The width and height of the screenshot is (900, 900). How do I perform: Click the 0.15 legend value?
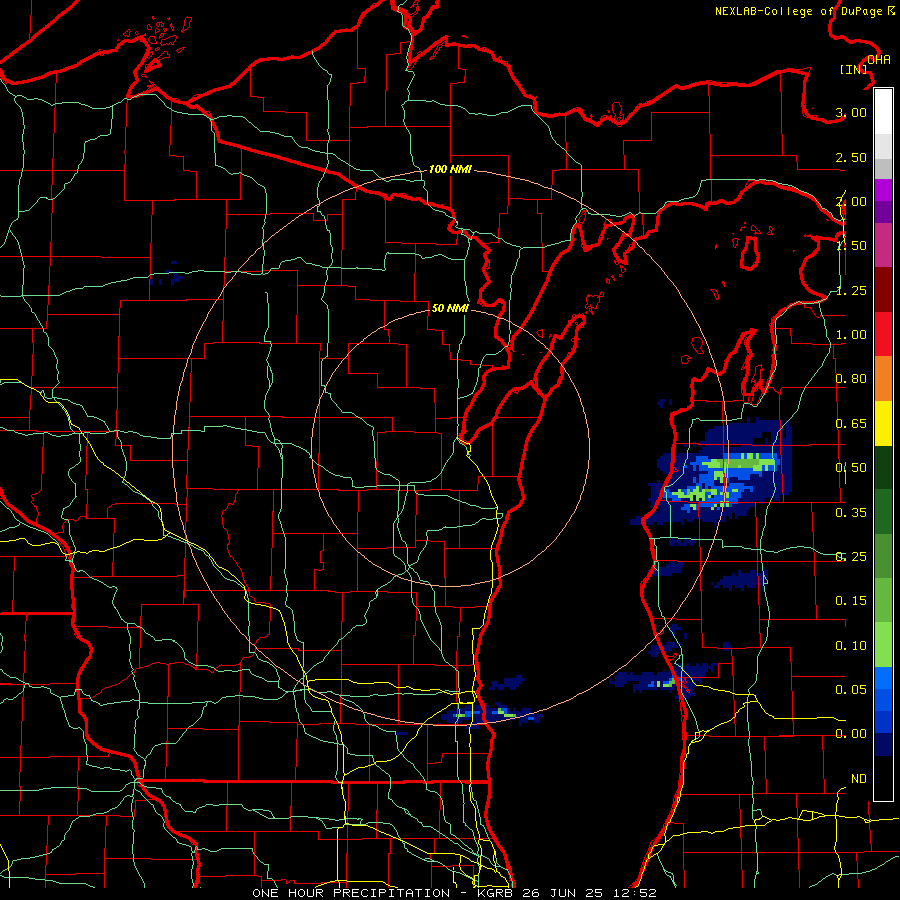(x=851, y=601)
